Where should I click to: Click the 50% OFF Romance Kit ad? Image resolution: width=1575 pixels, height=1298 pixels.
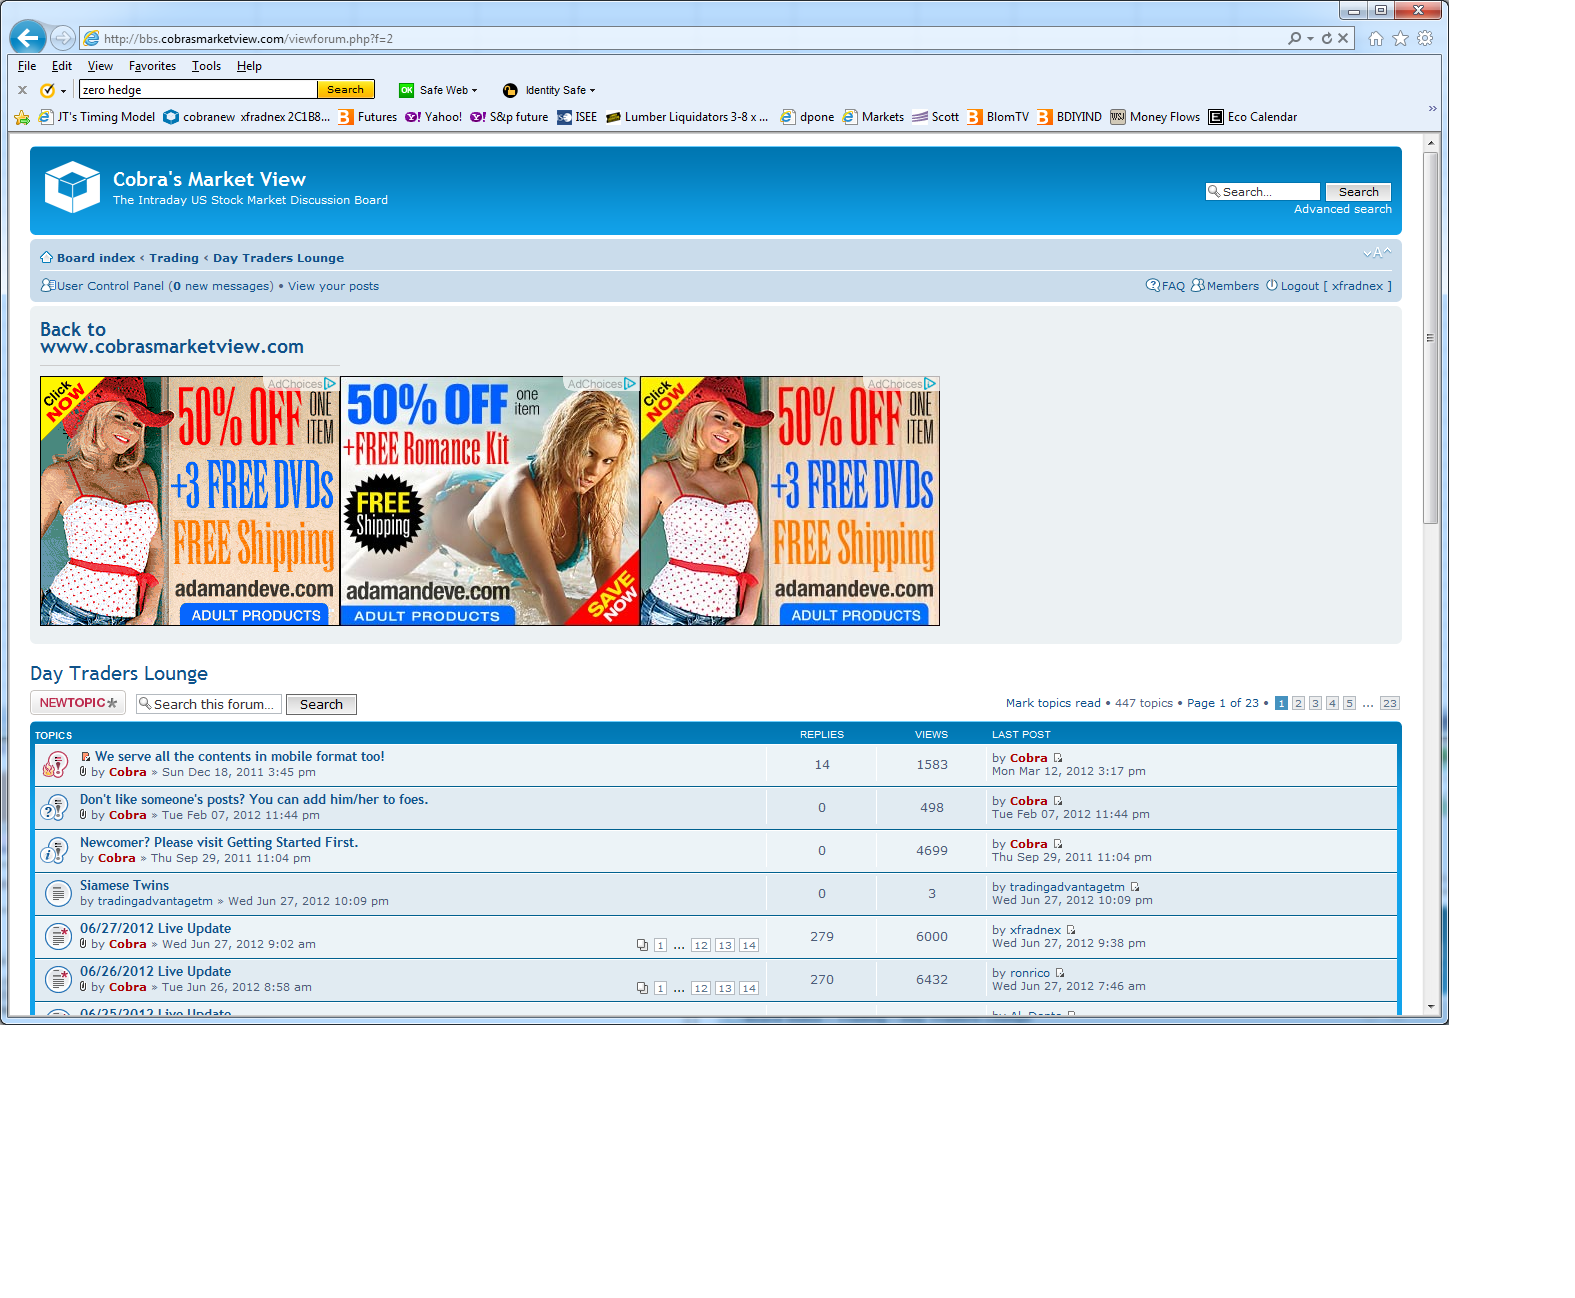coord(490,501)
